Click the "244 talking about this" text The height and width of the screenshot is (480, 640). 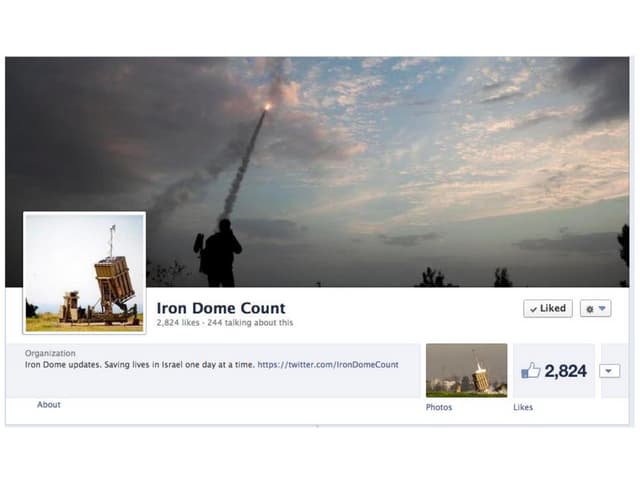[x=251, y=323]
